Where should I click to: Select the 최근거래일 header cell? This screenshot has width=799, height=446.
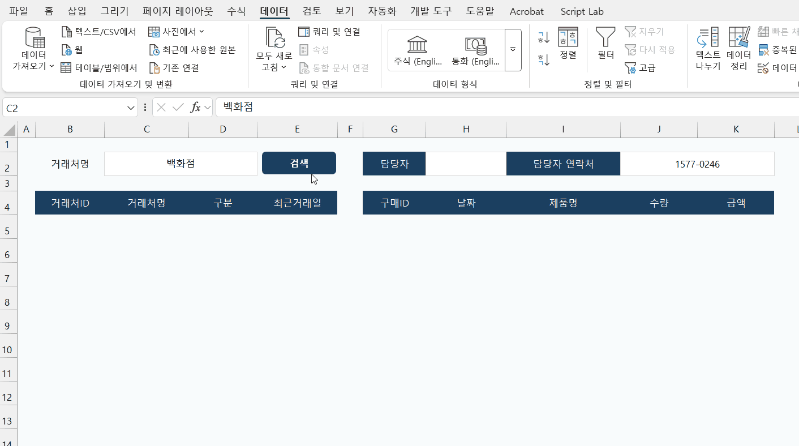pos(297,203)
